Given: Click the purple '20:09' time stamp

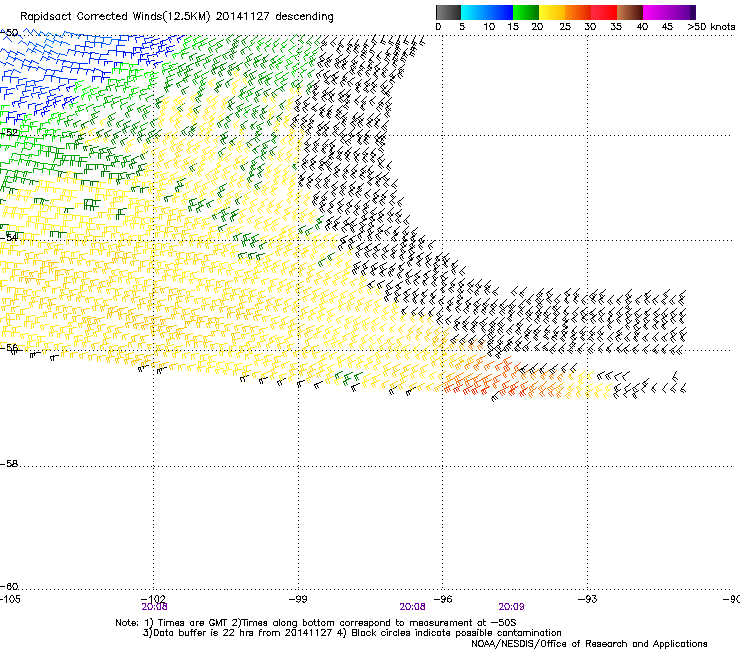Looking at the screenshot, I should (x=511, y=607).
